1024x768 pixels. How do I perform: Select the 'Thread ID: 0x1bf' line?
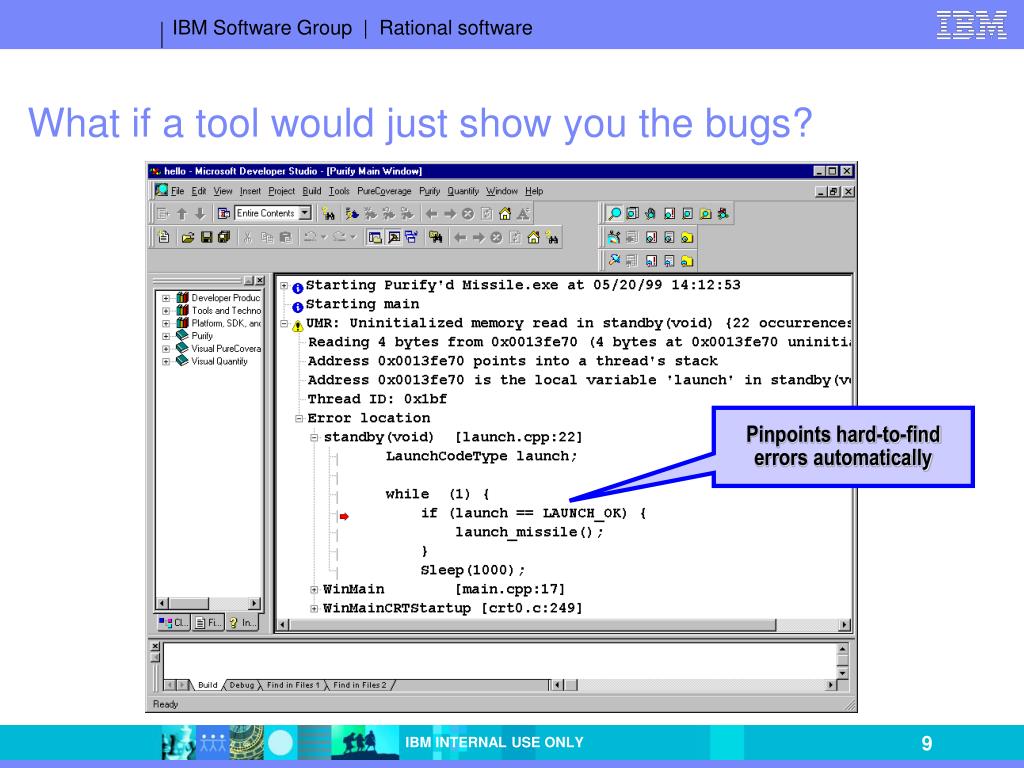coord(377,399)
